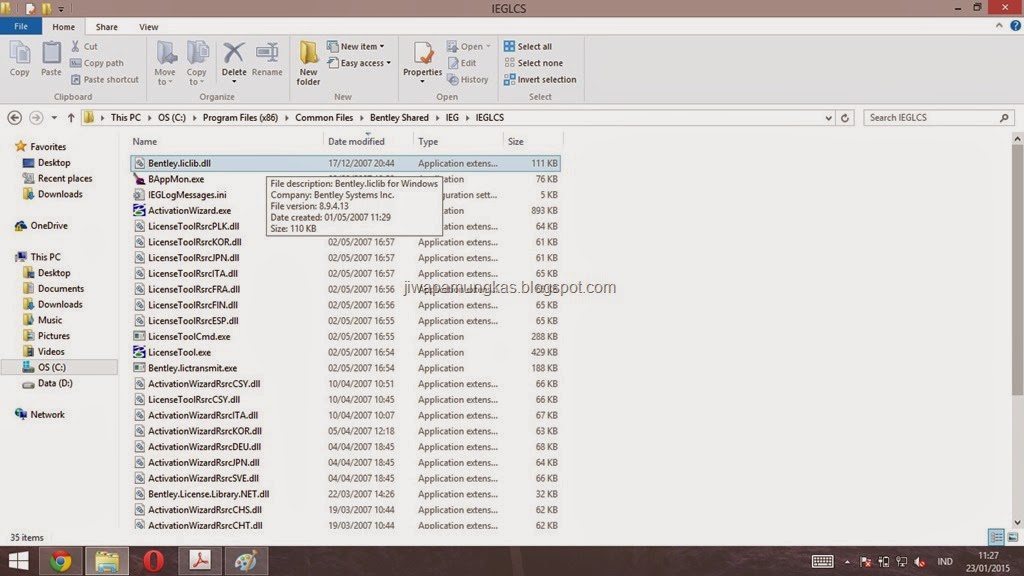Select BAppMon.exe file

pos(176,179)
